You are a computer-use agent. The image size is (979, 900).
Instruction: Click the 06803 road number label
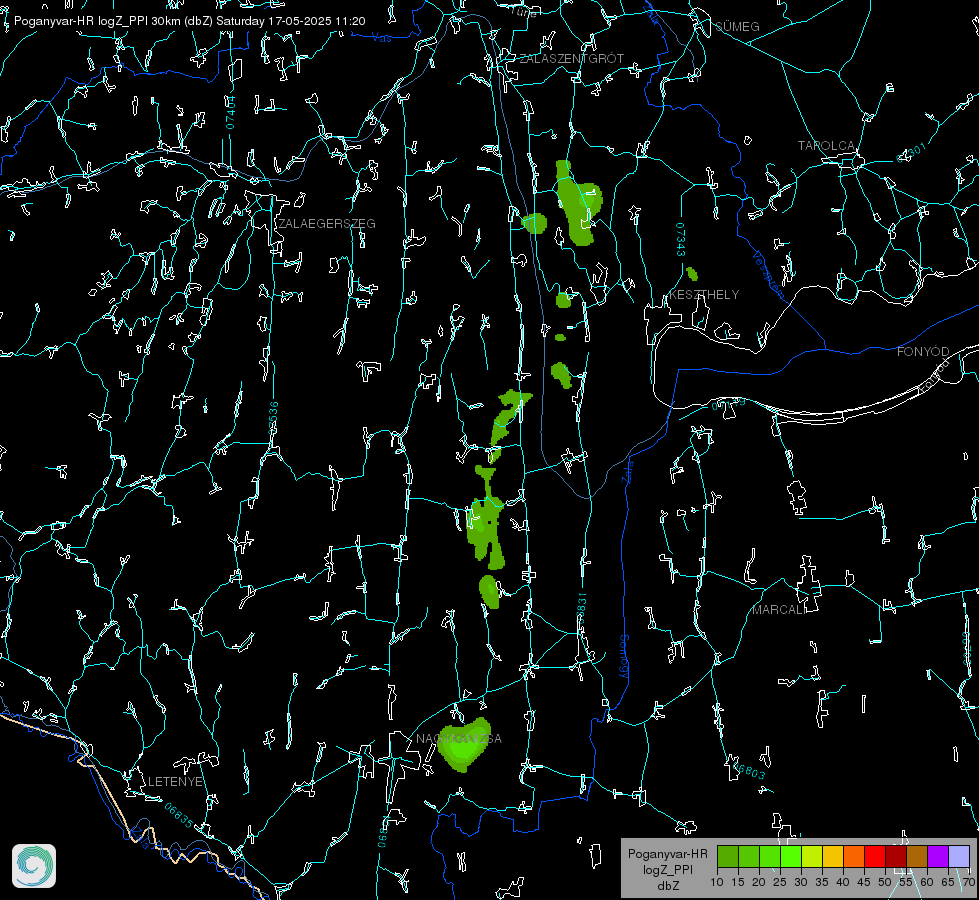(748, 769)
